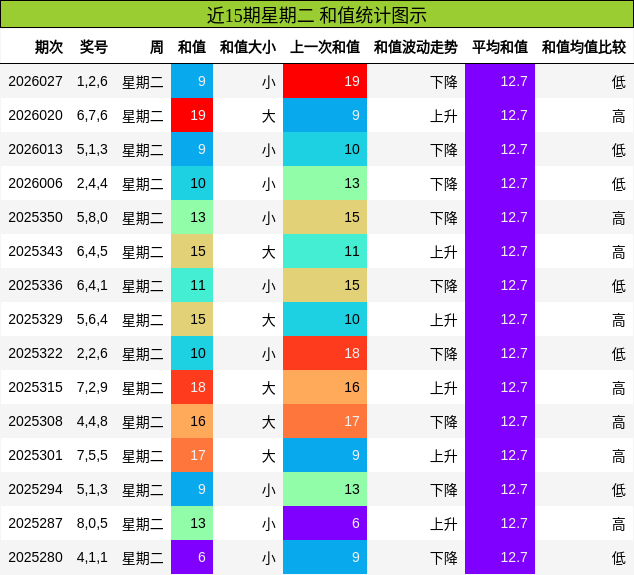The image size is (634, 575).
Task: Select period number 2025294
Action: 36,489
